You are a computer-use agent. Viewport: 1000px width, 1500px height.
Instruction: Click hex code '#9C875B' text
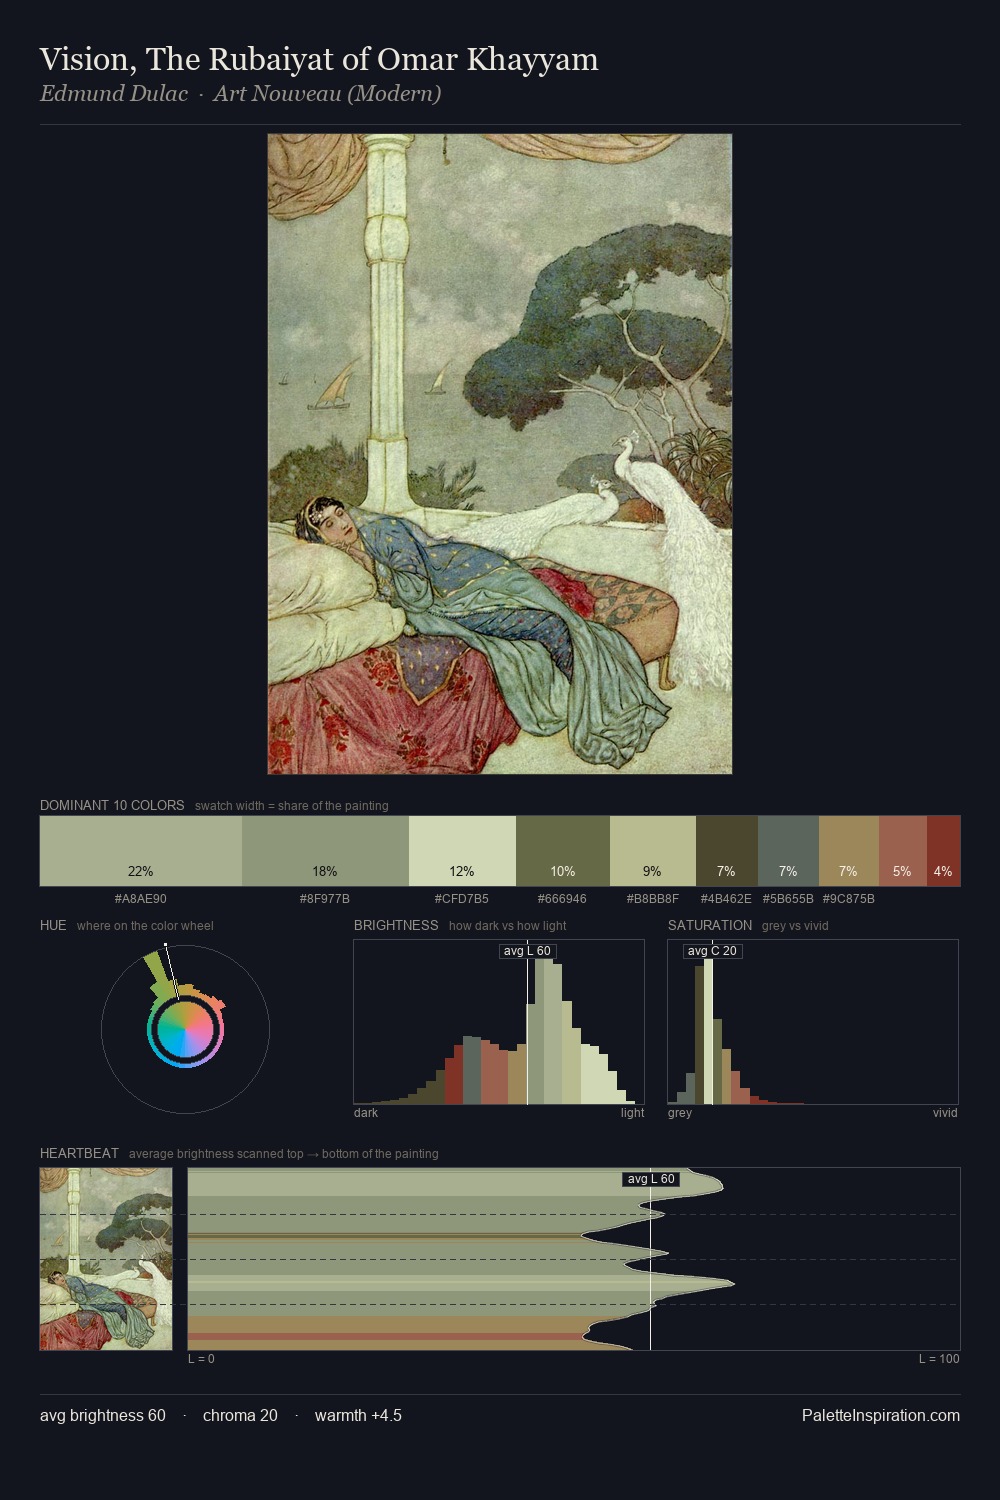[x=849, y=899]
